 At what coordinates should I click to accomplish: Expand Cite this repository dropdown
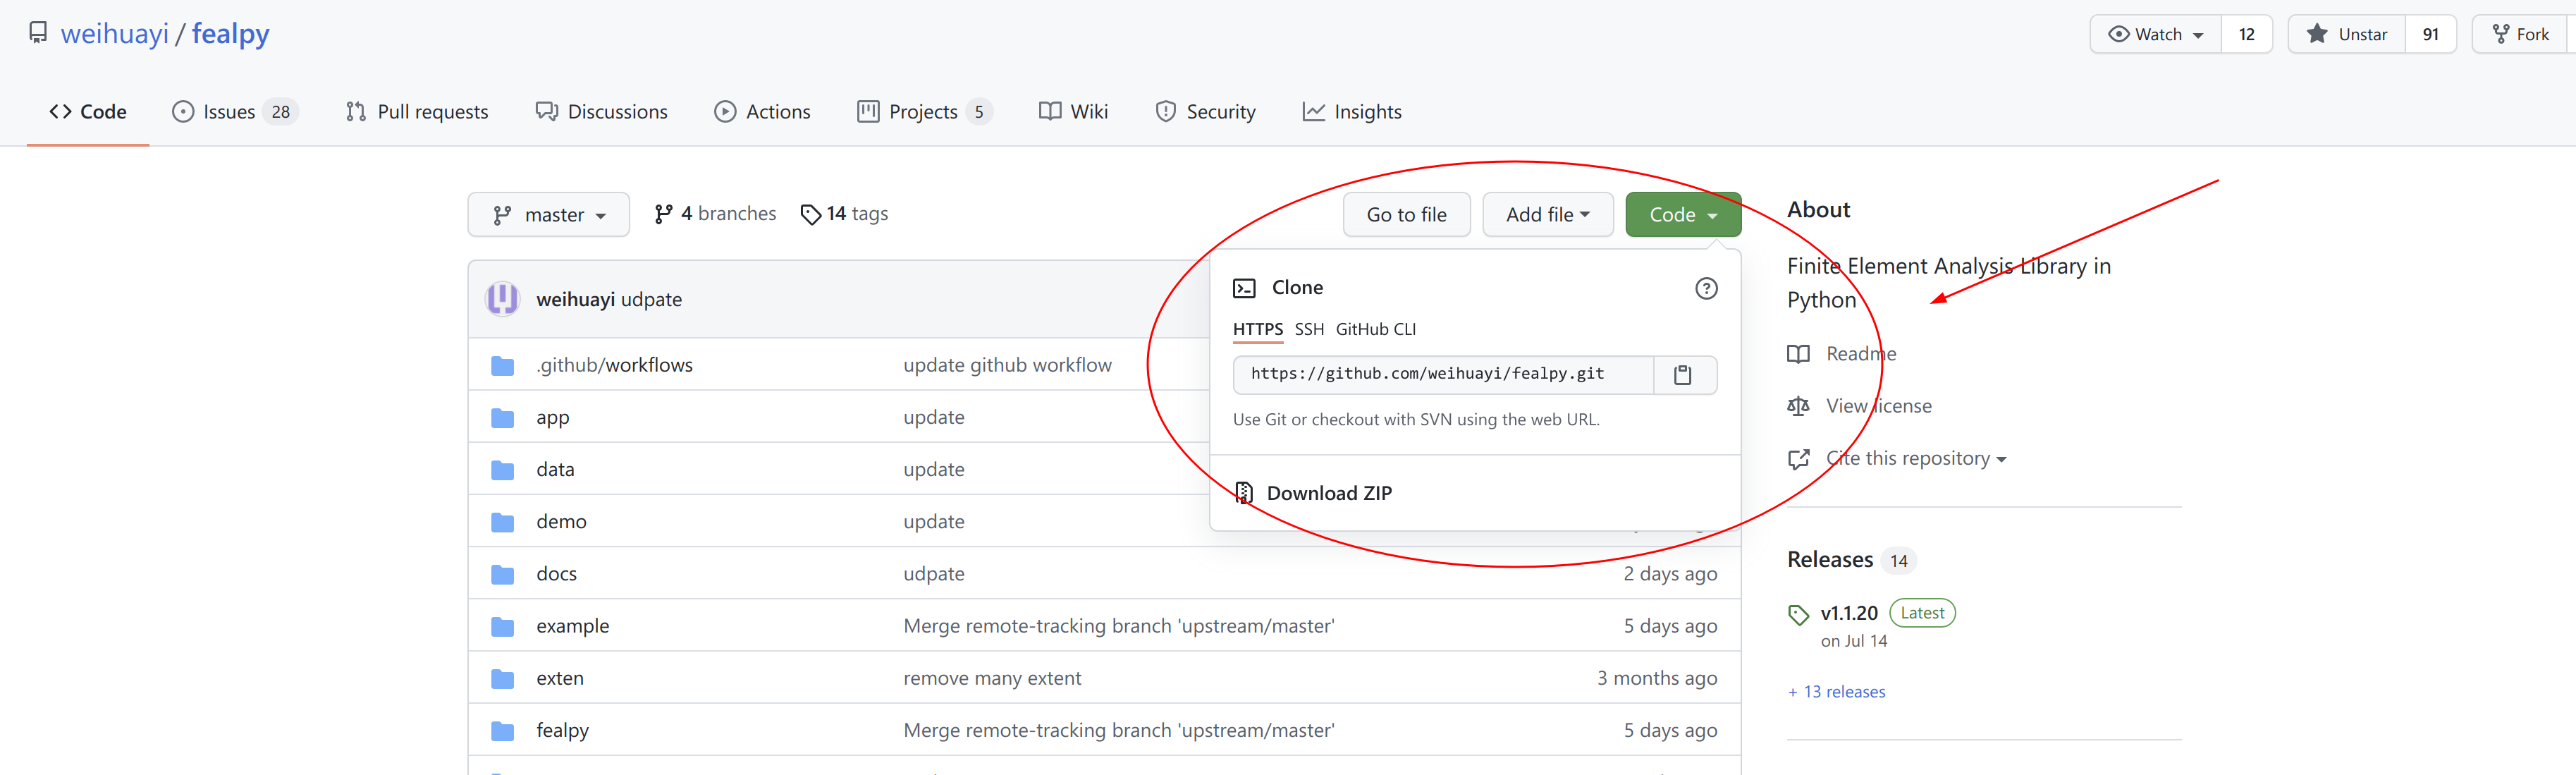click(1897, 458)
